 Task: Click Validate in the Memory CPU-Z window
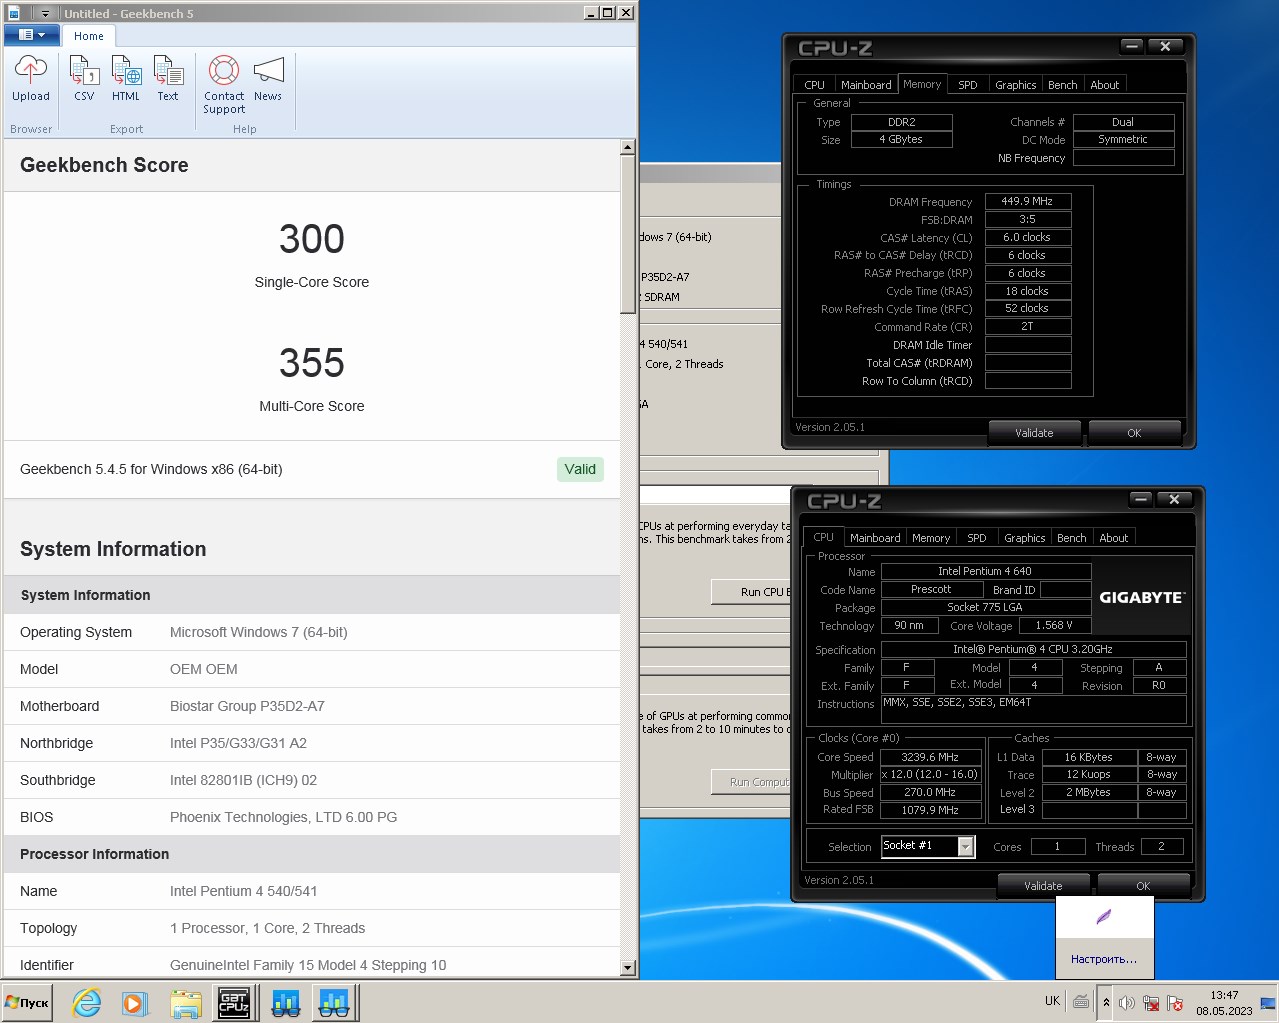pos(1034,433)
